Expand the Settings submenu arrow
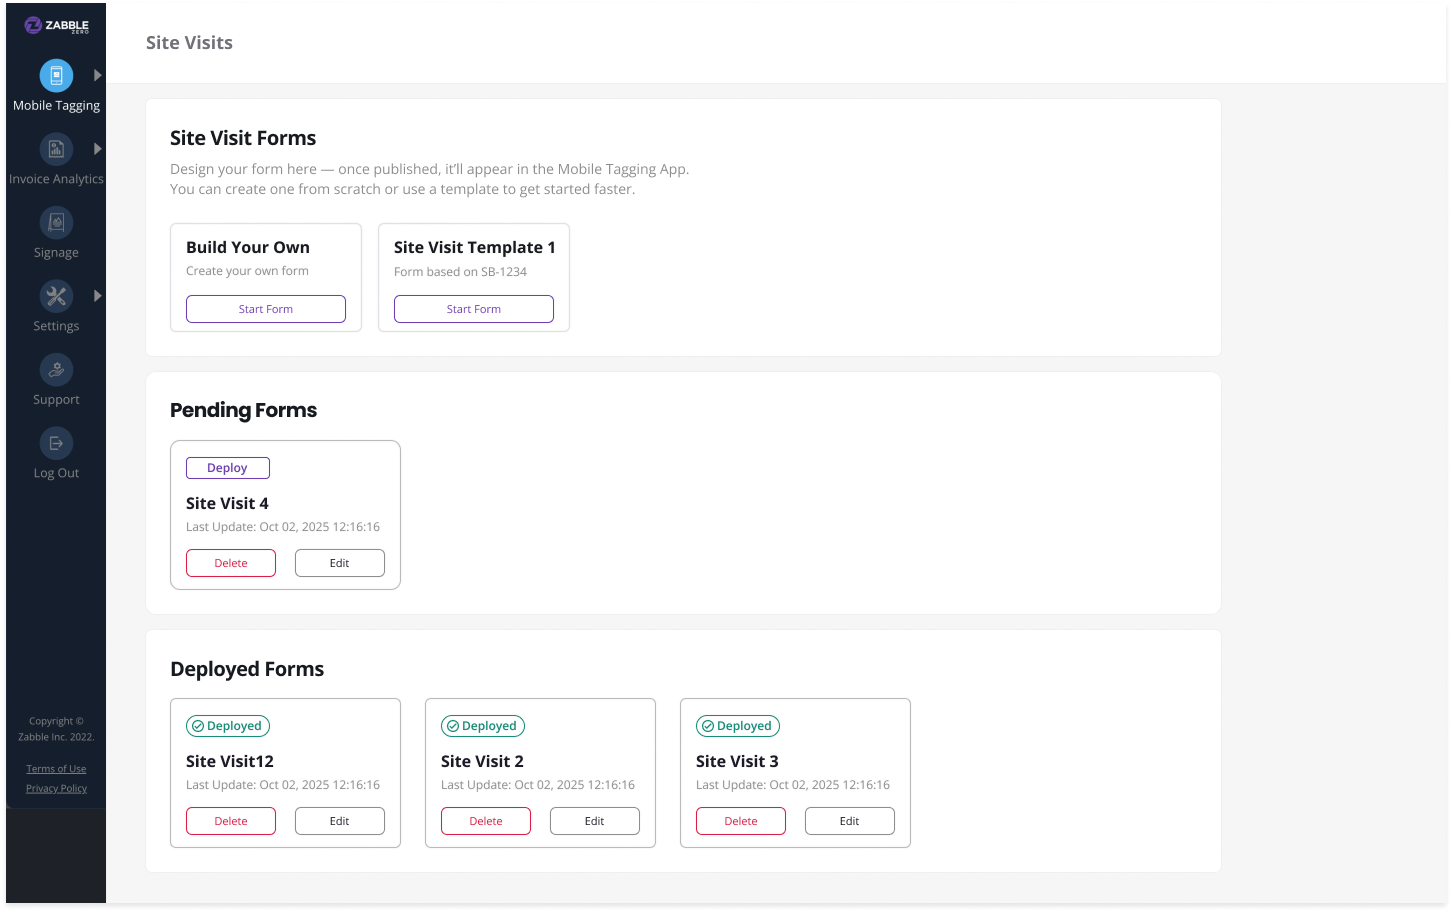 coord(97,296)
